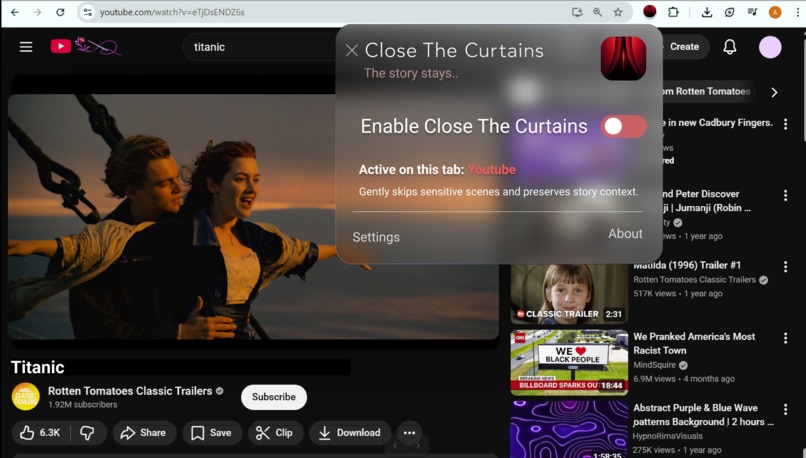The image size is (806, 458).
Task: Open Chrome three-dot menu
Action: point(797,12)
